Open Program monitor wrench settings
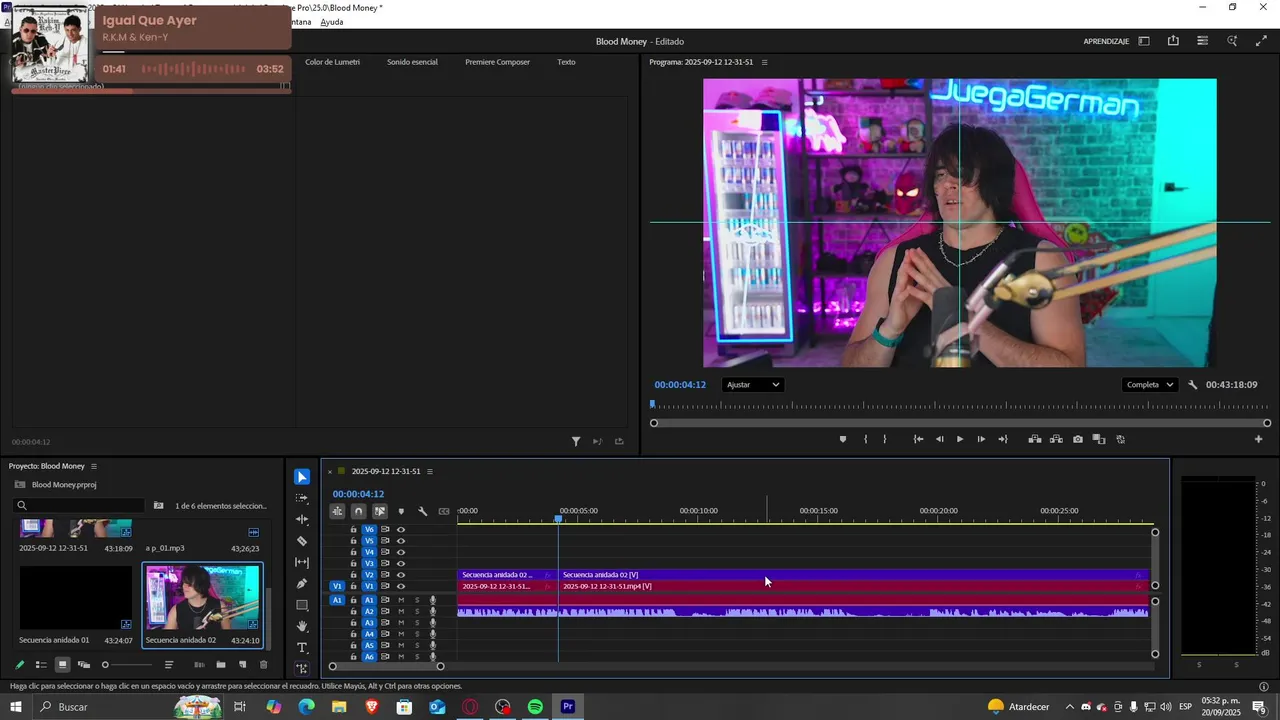 tap(1192, 385)
